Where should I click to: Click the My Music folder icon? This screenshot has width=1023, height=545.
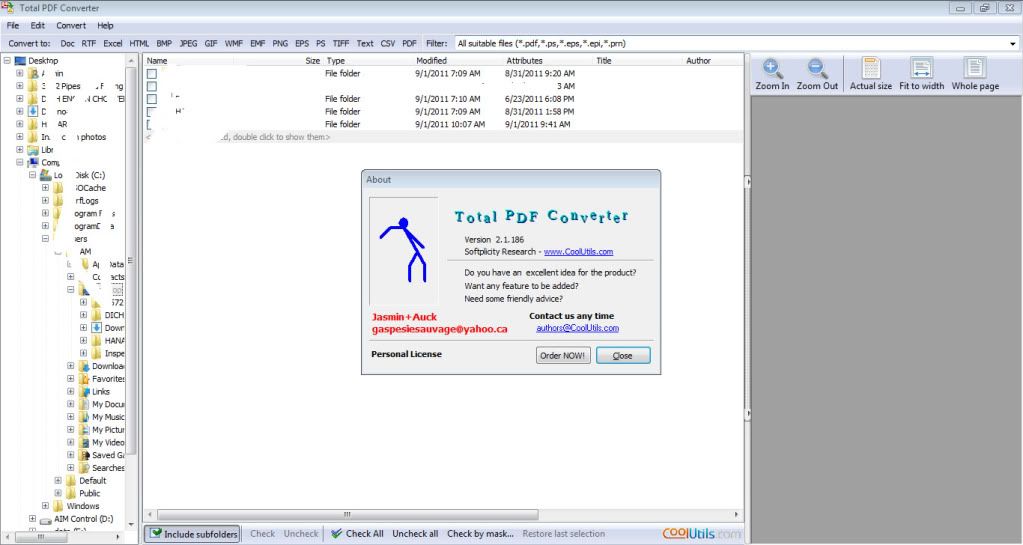(84, 417)
